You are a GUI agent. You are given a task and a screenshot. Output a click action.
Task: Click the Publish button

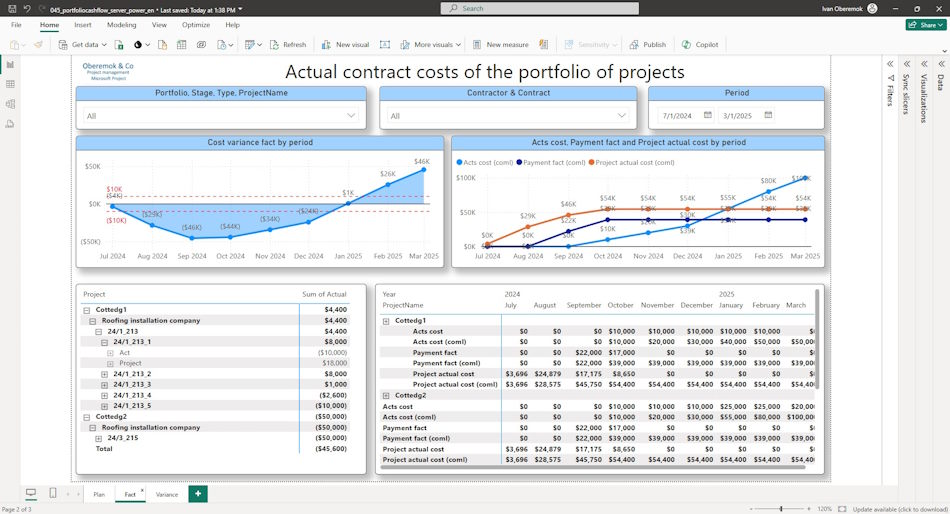648,45
